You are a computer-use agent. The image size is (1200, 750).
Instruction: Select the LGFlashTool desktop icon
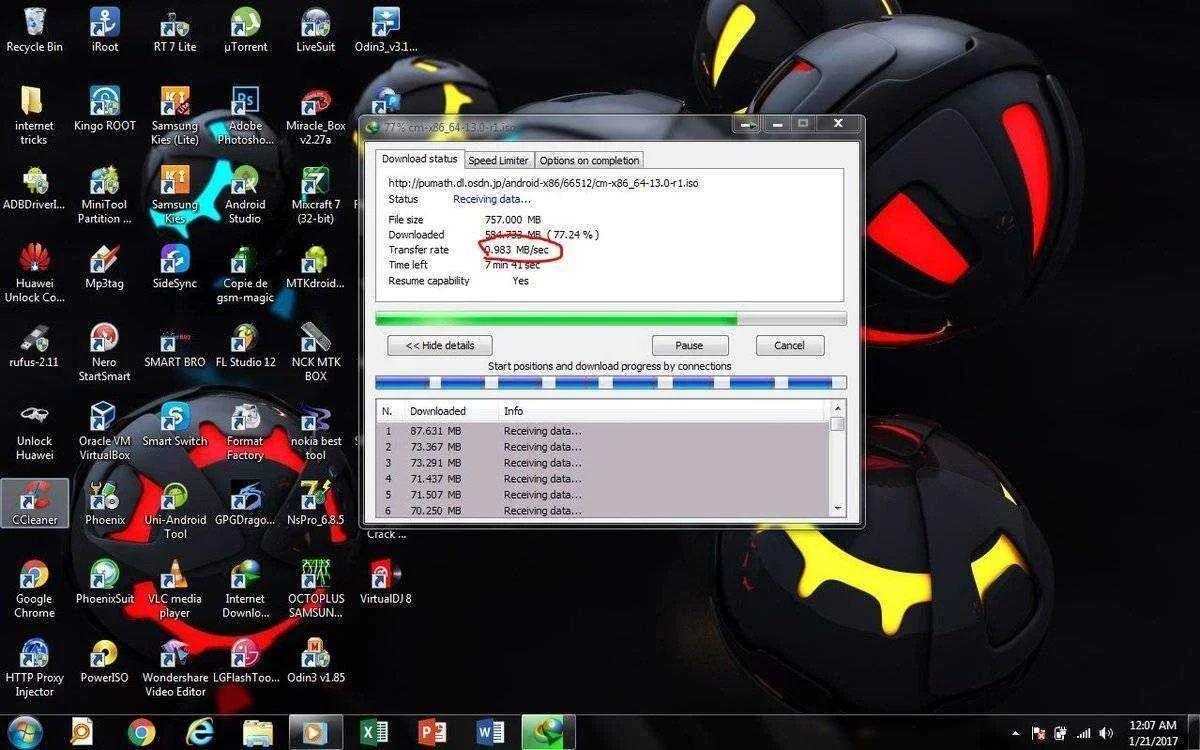245,660
